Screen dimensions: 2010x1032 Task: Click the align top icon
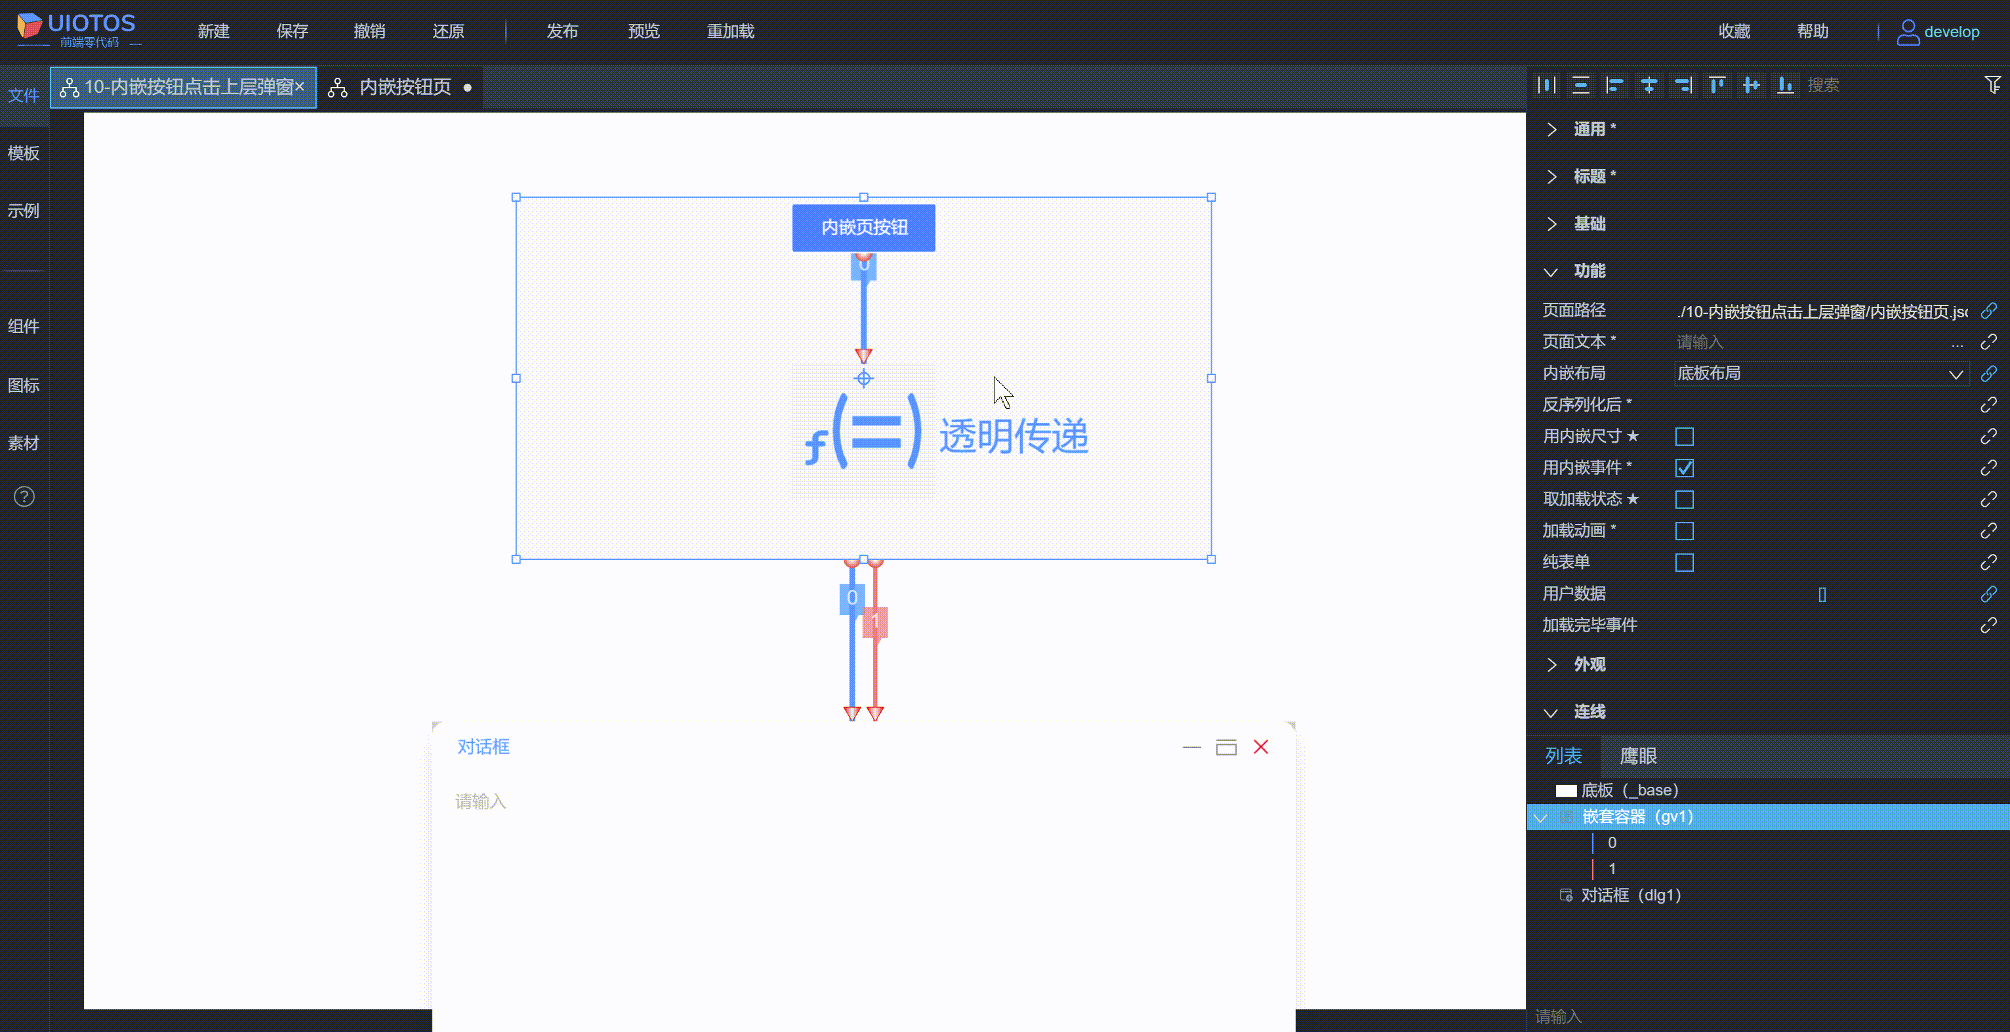(x=1716, y=85)
